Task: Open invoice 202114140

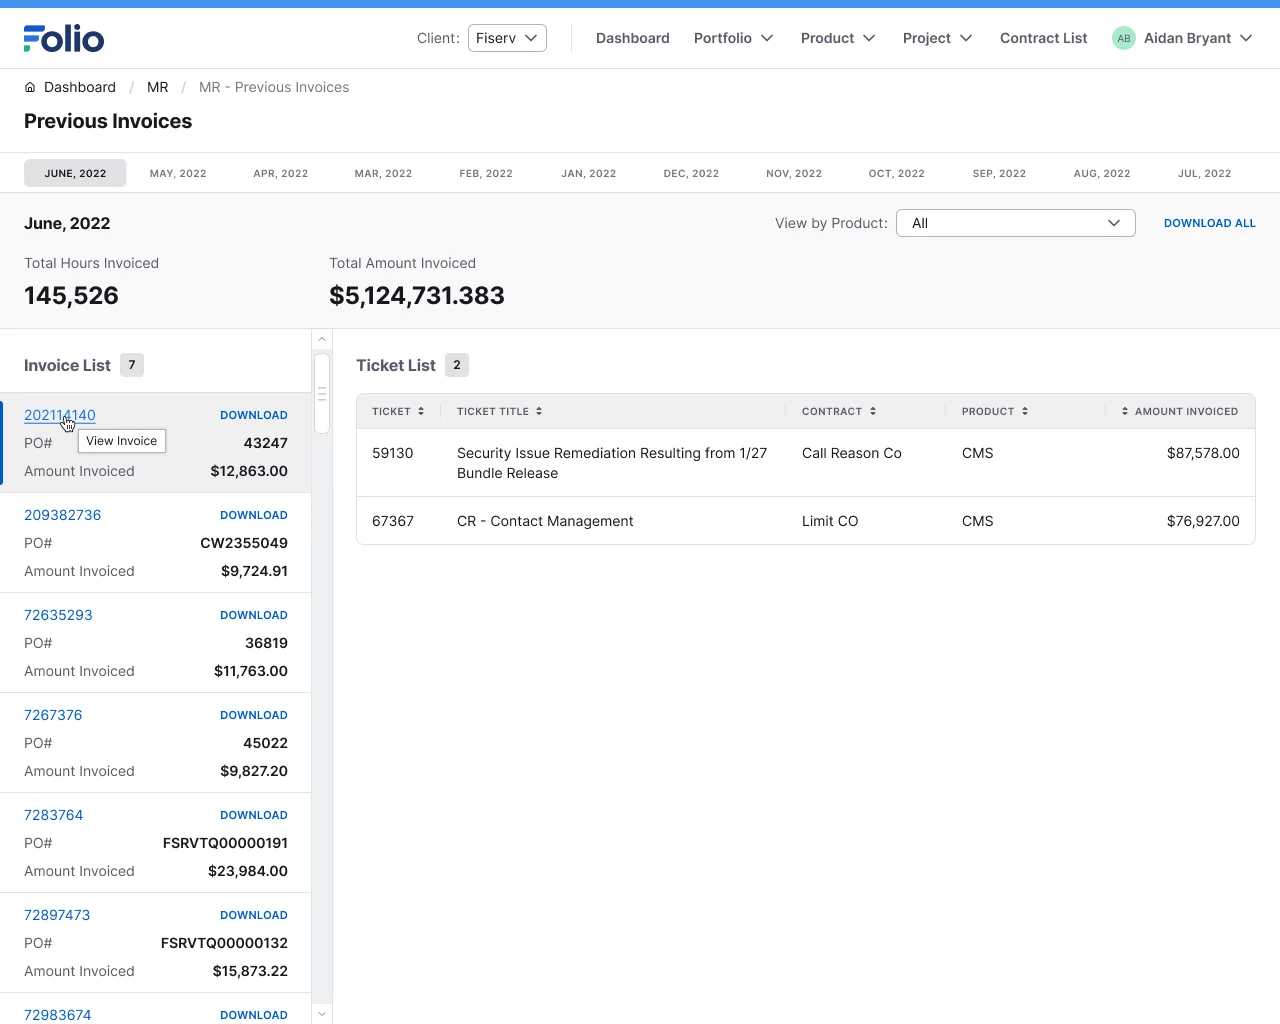Action: [60, 415]
